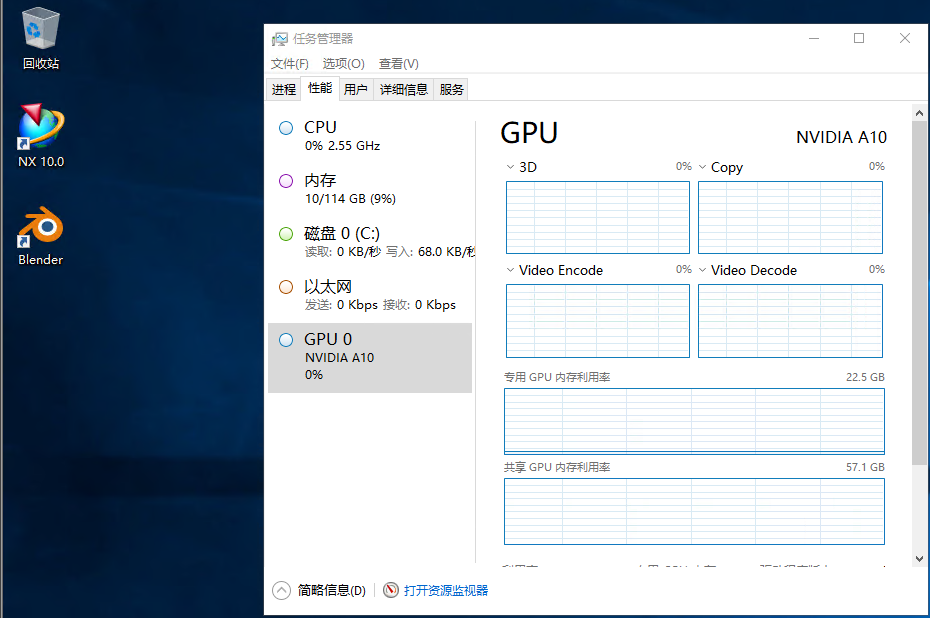Switch to 详细信息 tab
The height and width of the screenshot is (618, 930).
(x=403, y=90)
